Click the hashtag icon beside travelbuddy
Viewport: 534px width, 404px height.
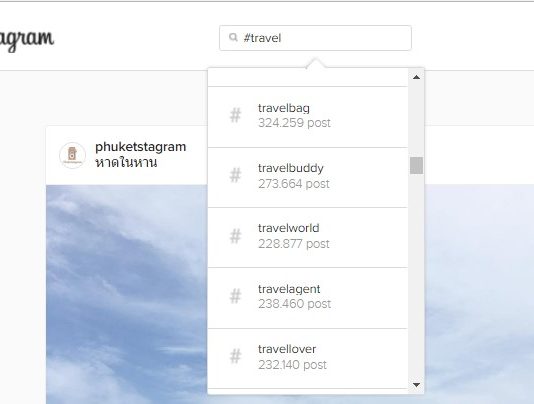pyautogui.click(x=235, y=175)
